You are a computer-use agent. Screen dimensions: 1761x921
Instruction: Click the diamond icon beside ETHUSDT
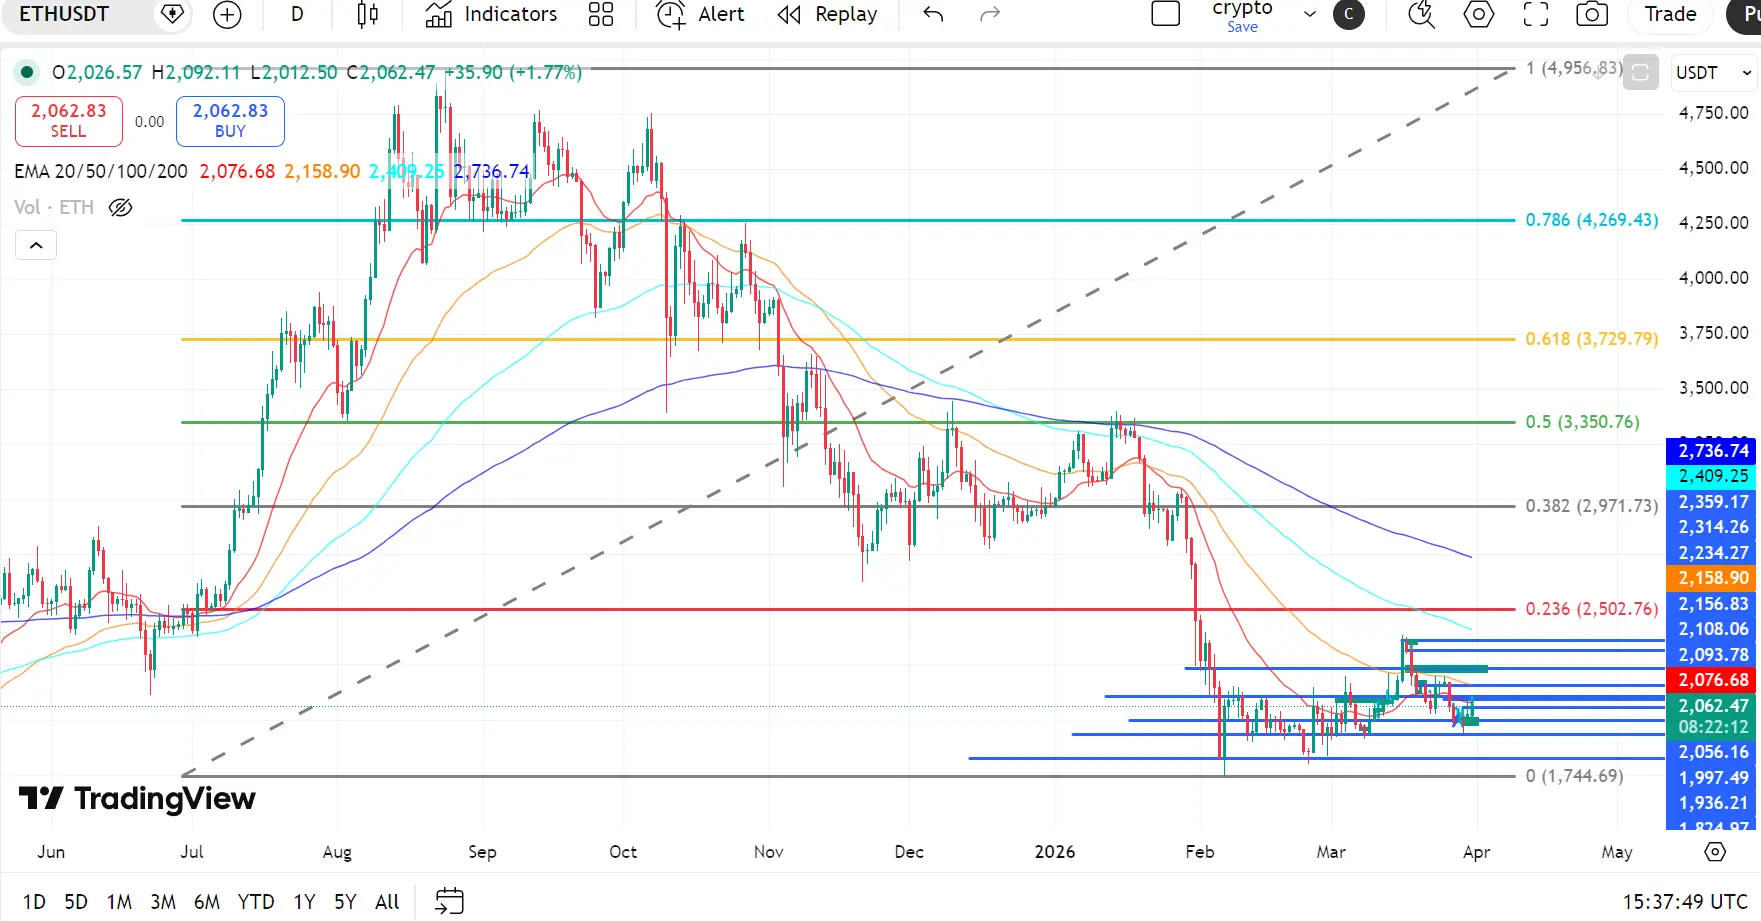pyautogui.click(x=172, y=14)
